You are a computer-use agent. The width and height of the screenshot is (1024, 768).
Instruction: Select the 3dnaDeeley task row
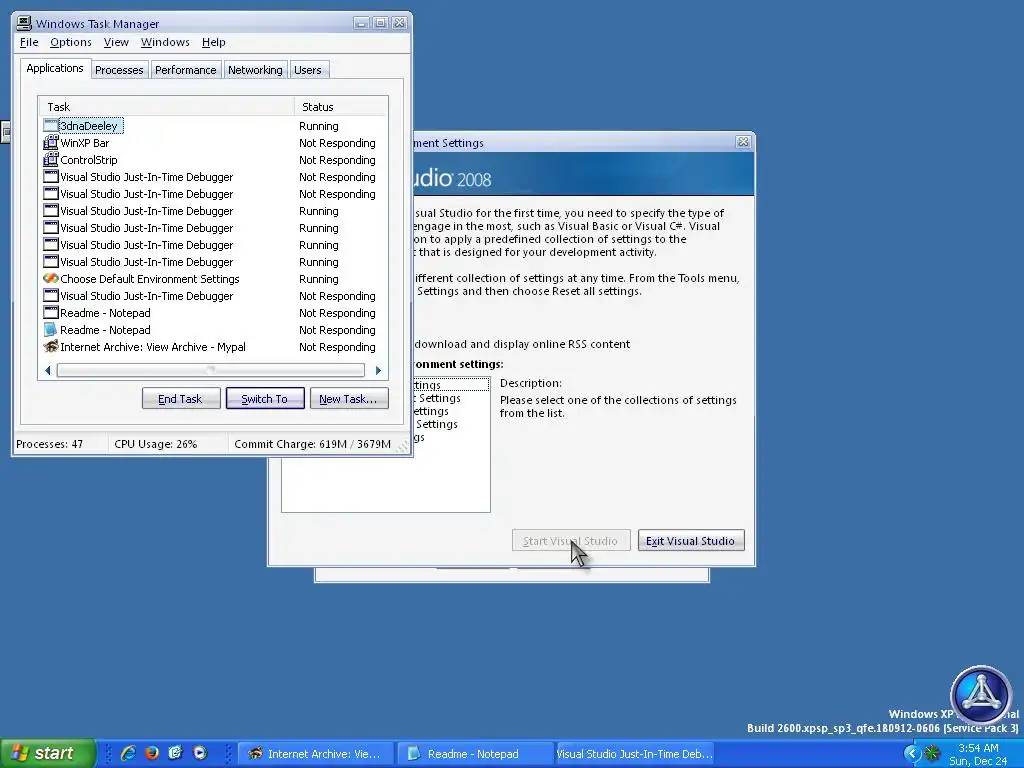pyautogui.click(x=212, y=125)
